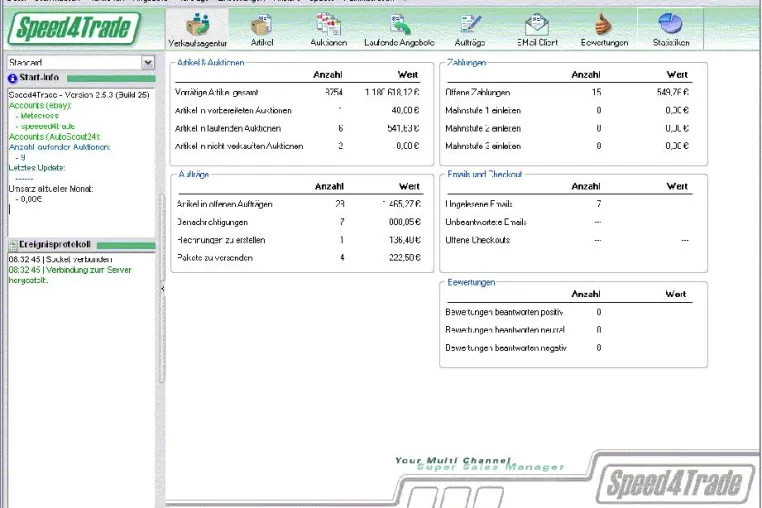Select the Start-Info panel header
Viewport: 762px width, 508px height.
[x=82, y=78]
